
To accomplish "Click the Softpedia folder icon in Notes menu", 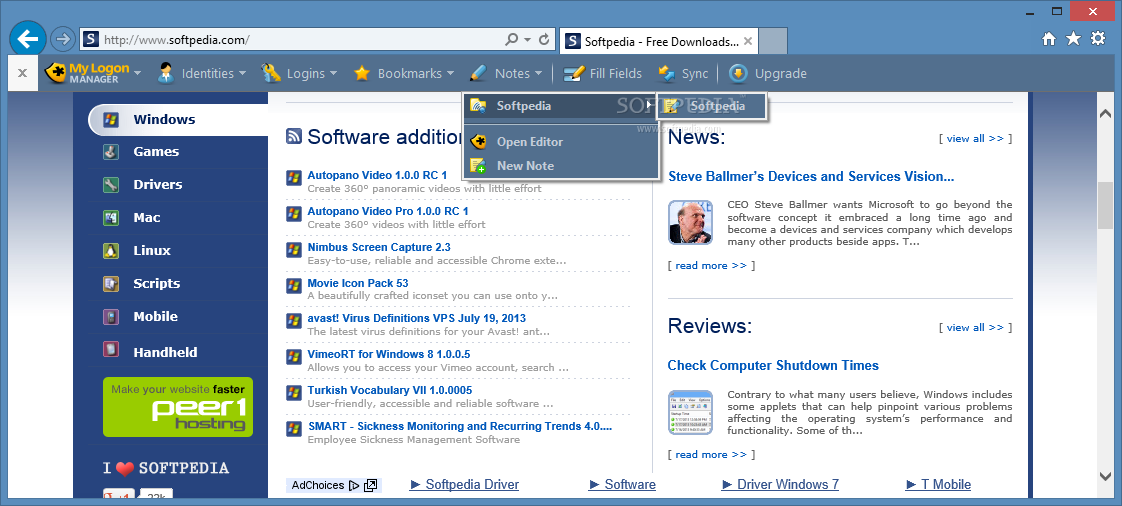I will (478, 106).
